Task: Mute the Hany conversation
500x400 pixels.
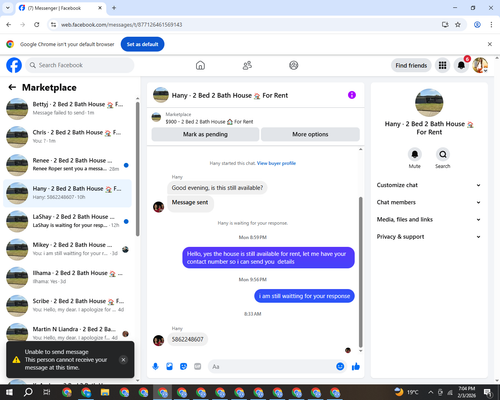Action: click(x=415, y=154)
